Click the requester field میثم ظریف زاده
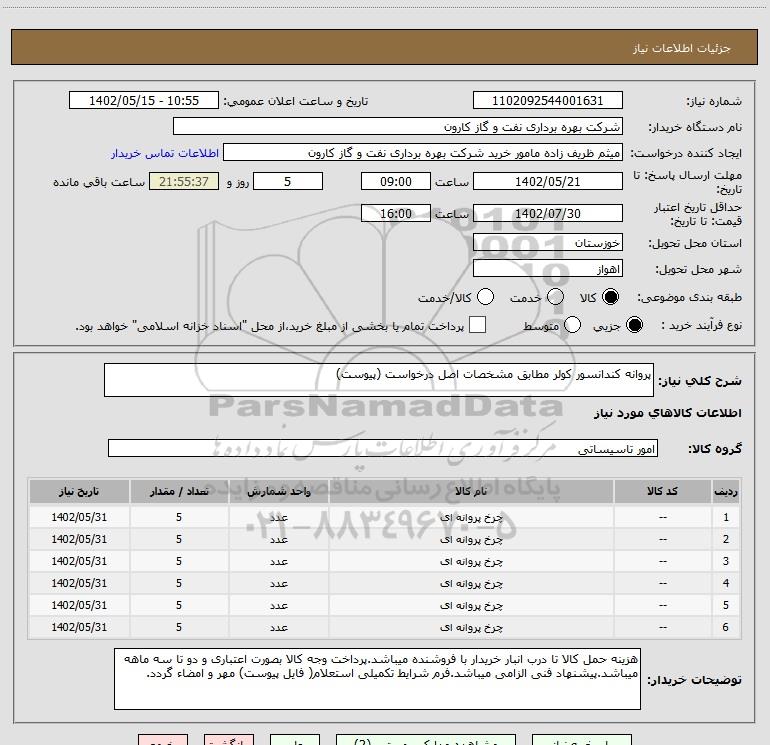Viewport: 770px width, 745px height. click(423, 153)
